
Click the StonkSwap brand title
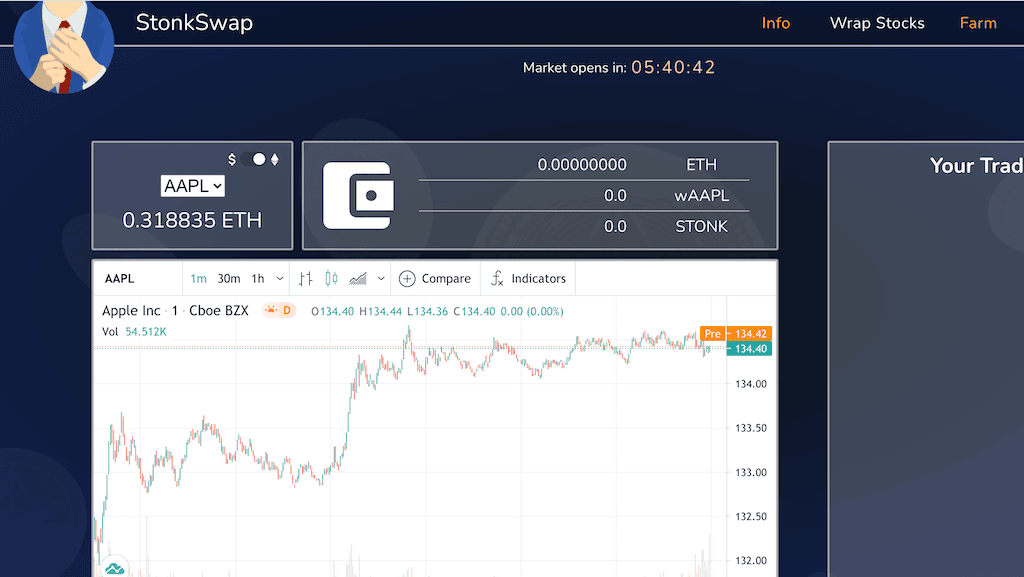pos(194,23)
